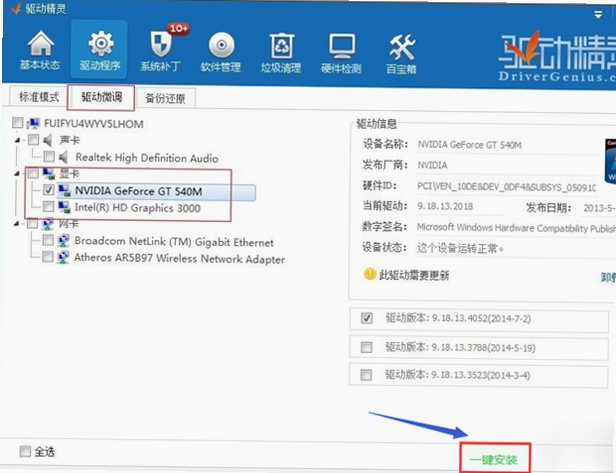This screenshot has width=616, height=473.
Task: Select Broadcom NetLink (TM) Gigabit Ethernet row
Action: [174, 242]
